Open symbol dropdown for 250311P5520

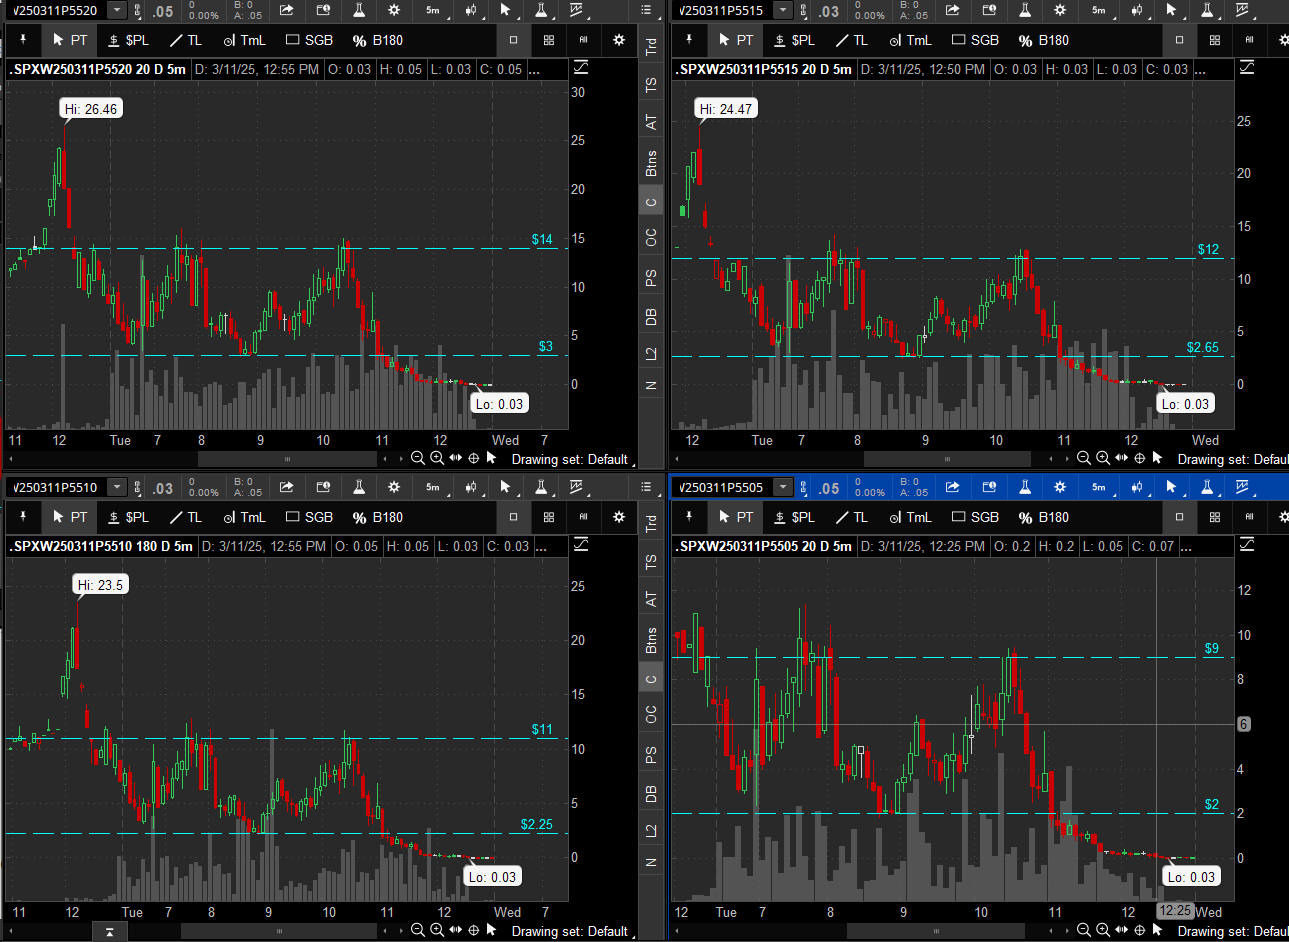tap(117, 11)
